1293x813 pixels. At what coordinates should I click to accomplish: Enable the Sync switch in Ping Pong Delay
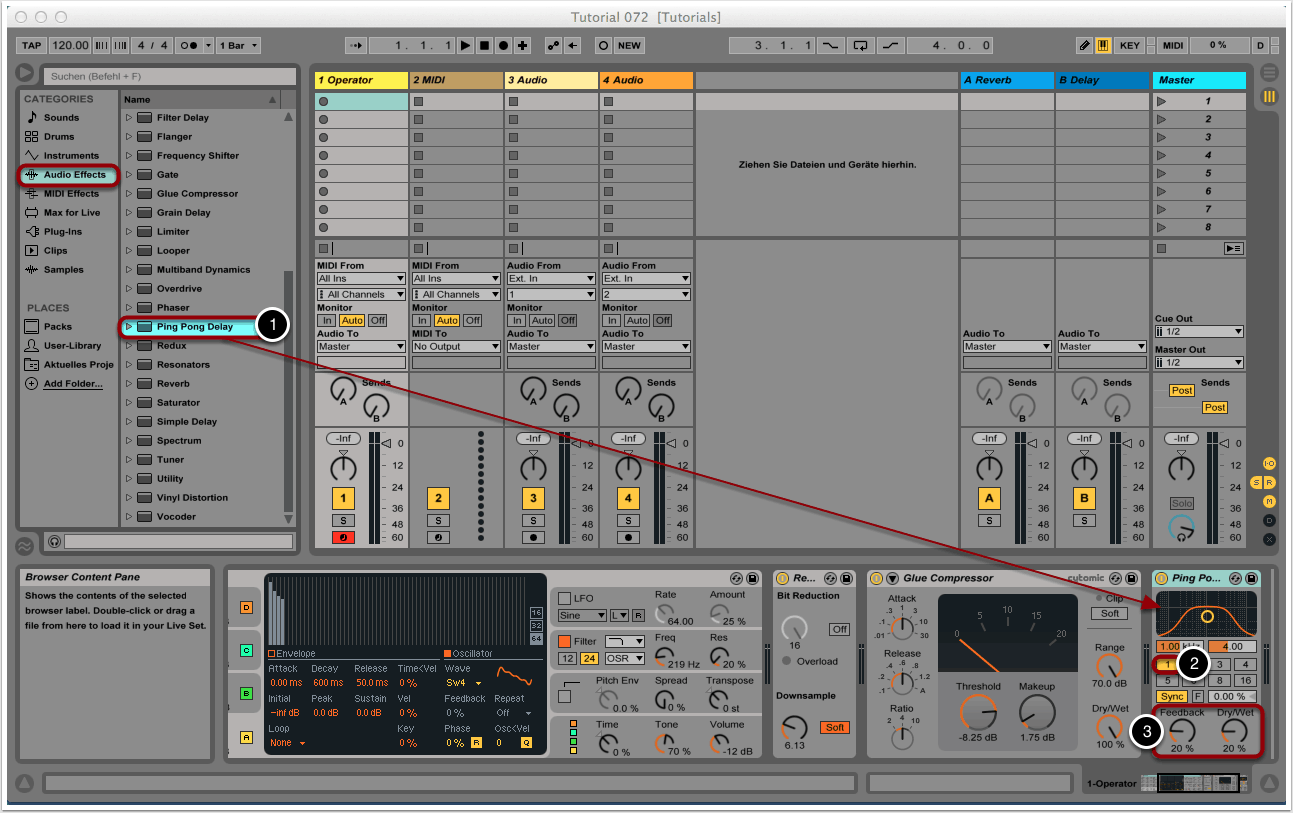[1172, 696]
